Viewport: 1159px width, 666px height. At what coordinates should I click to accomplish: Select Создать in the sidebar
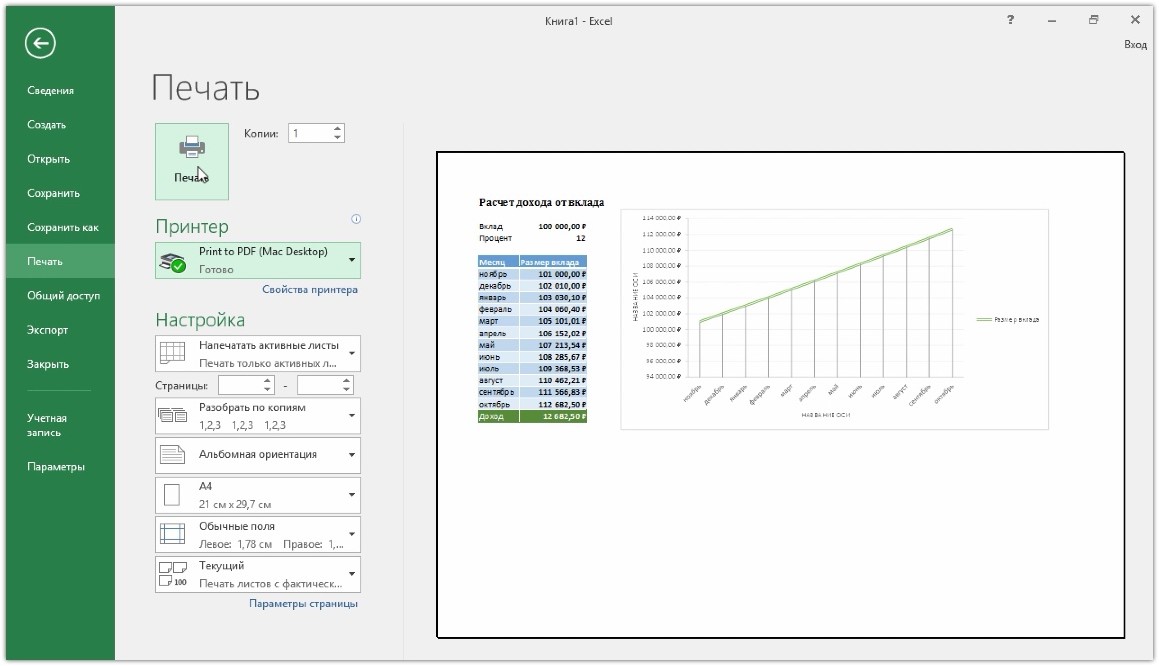pyautogui.click(x=47, y=124)
